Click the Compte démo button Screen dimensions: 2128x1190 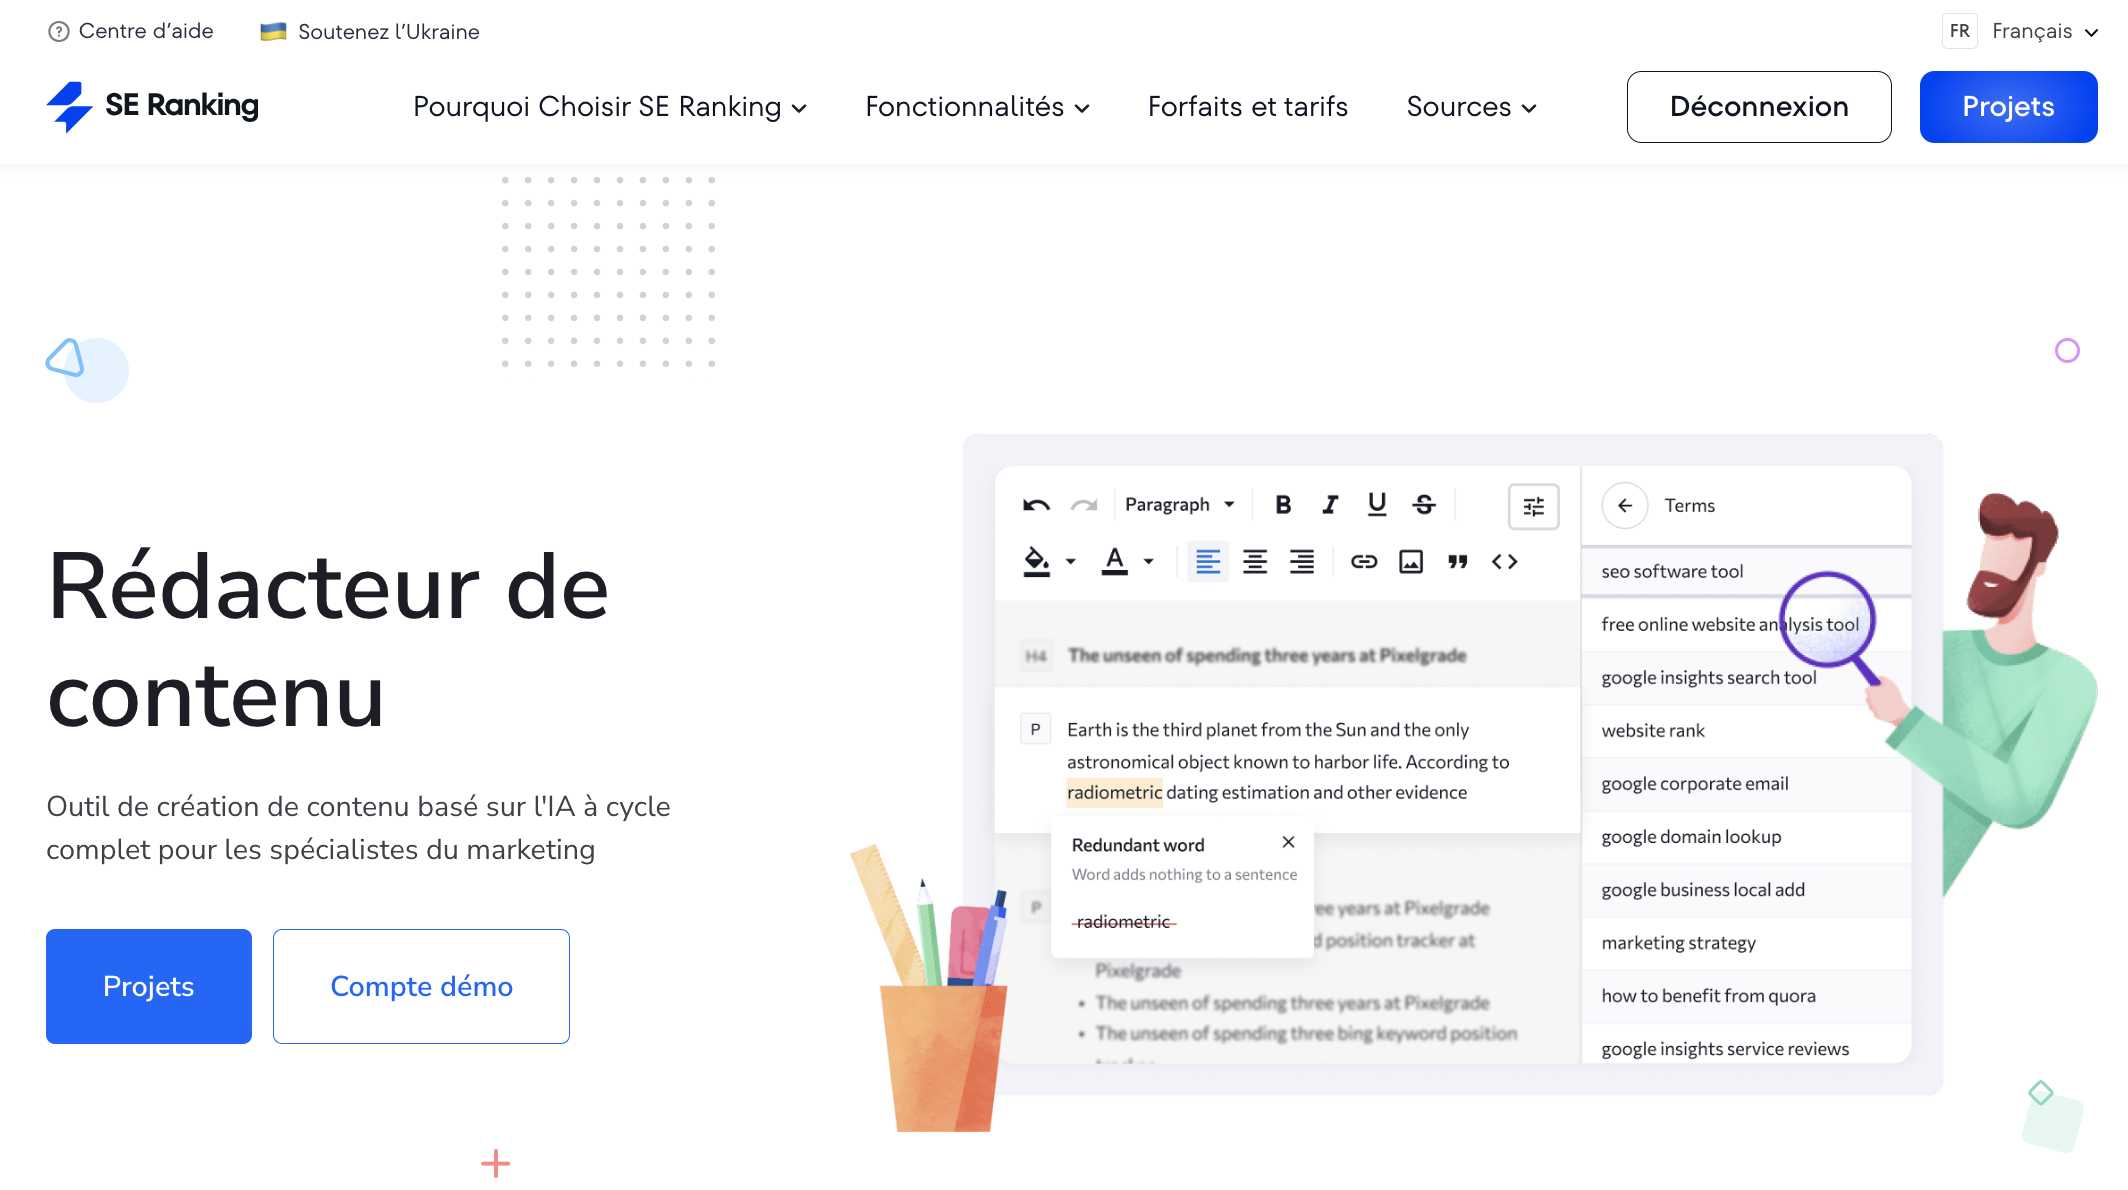point(421,987)
